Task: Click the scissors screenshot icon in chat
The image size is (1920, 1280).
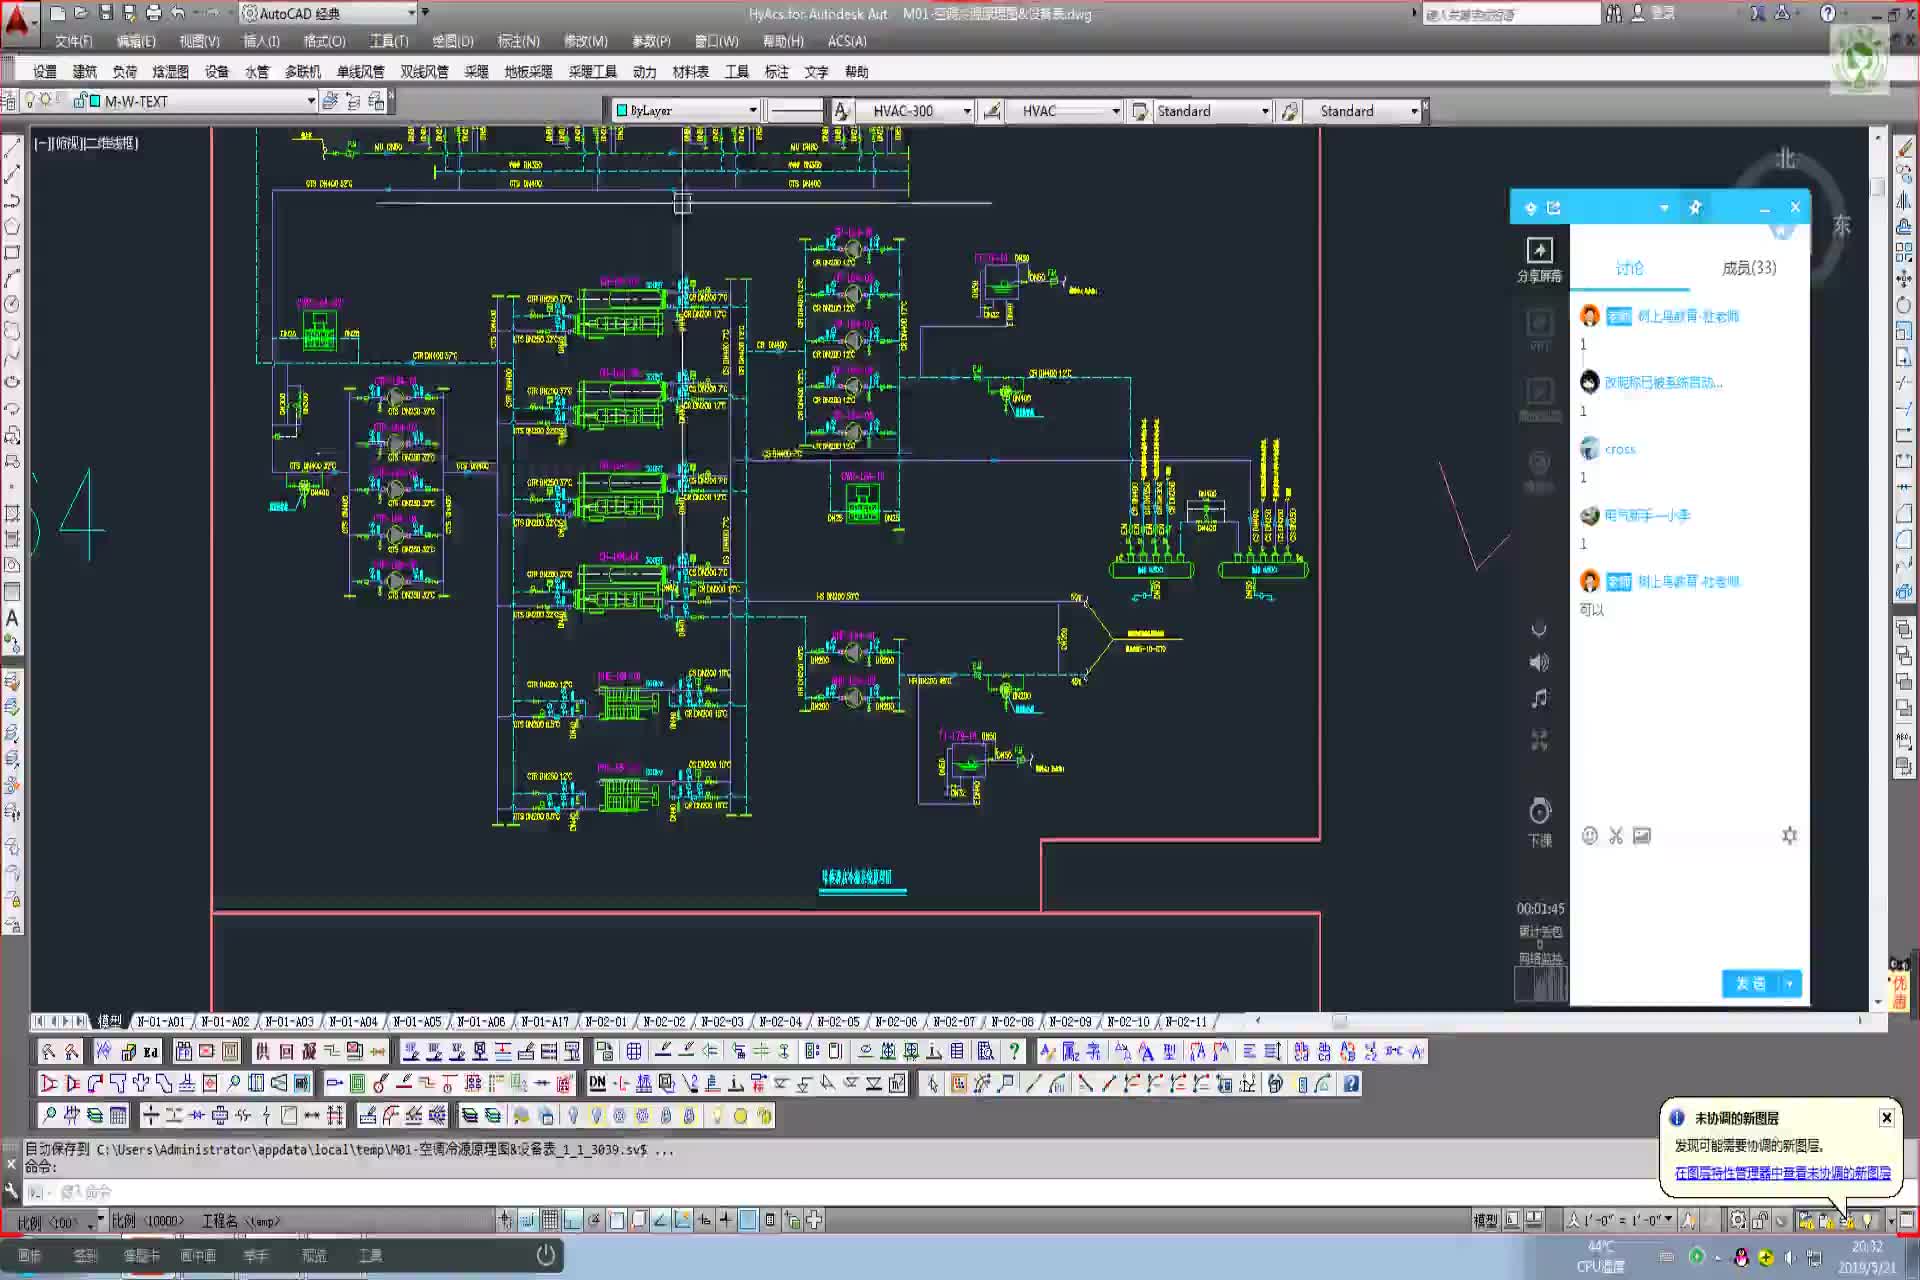Action: coord(1615,836)
